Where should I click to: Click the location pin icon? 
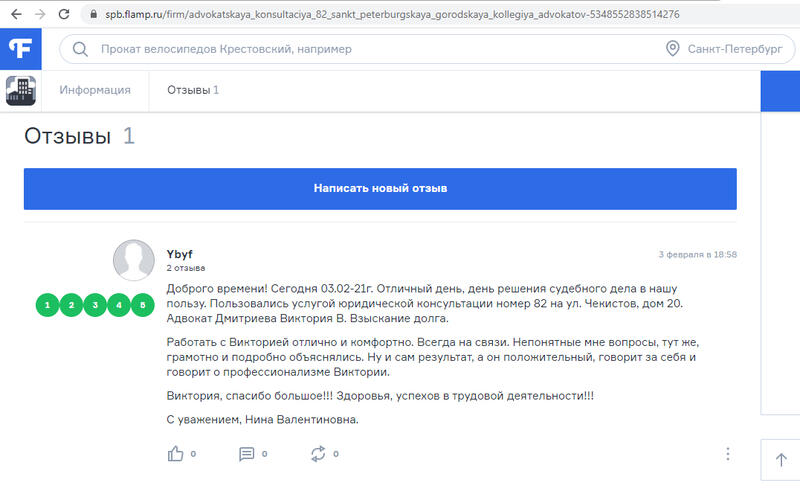click(x=672, y=50)
